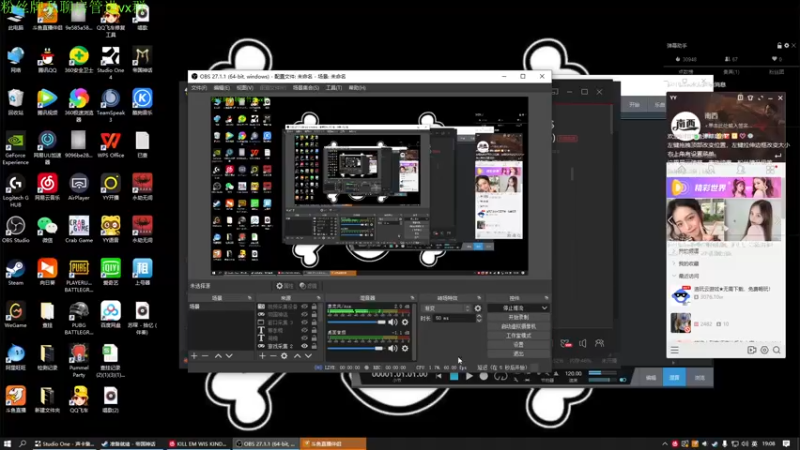
Task: Mute second audio mixer channel speaker icon
Action: click(392, 348)
